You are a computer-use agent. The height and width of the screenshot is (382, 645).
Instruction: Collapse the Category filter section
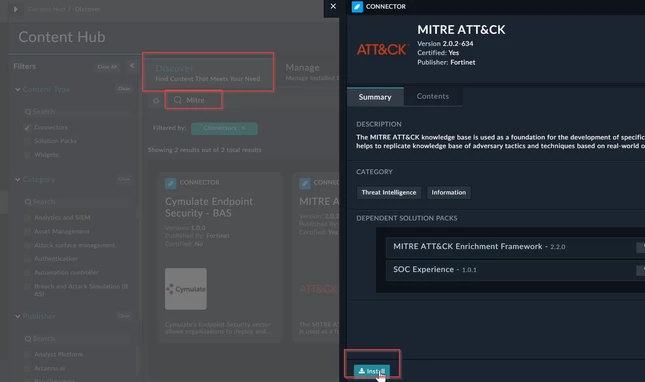[17, 180]
